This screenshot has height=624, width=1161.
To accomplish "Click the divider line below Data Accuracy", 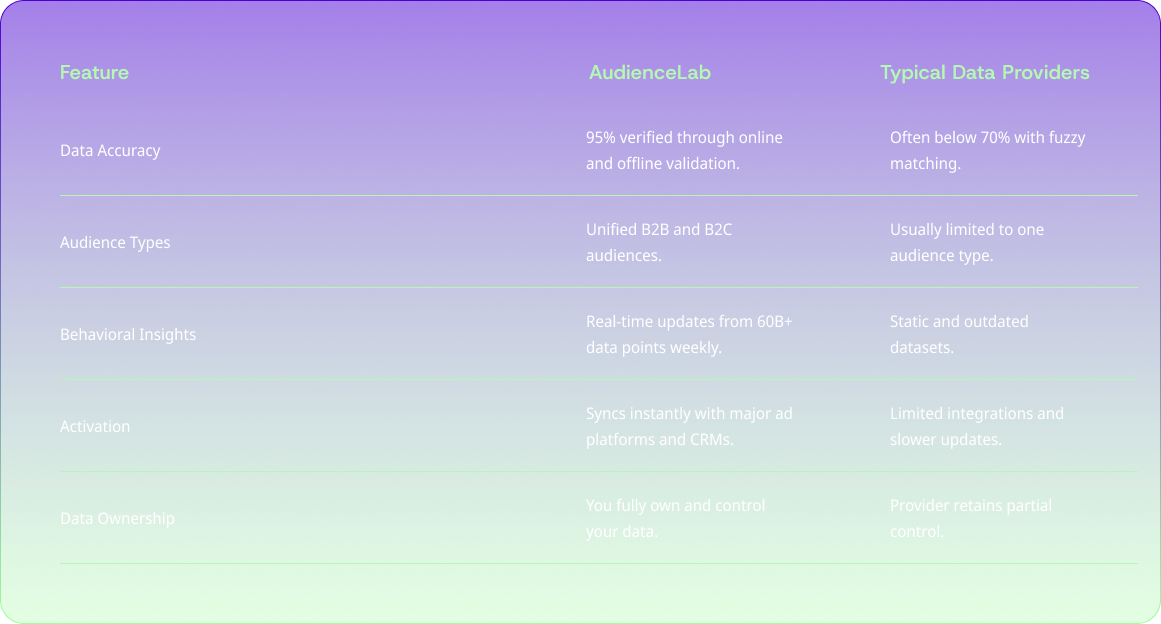I will (x=598, y=195).
